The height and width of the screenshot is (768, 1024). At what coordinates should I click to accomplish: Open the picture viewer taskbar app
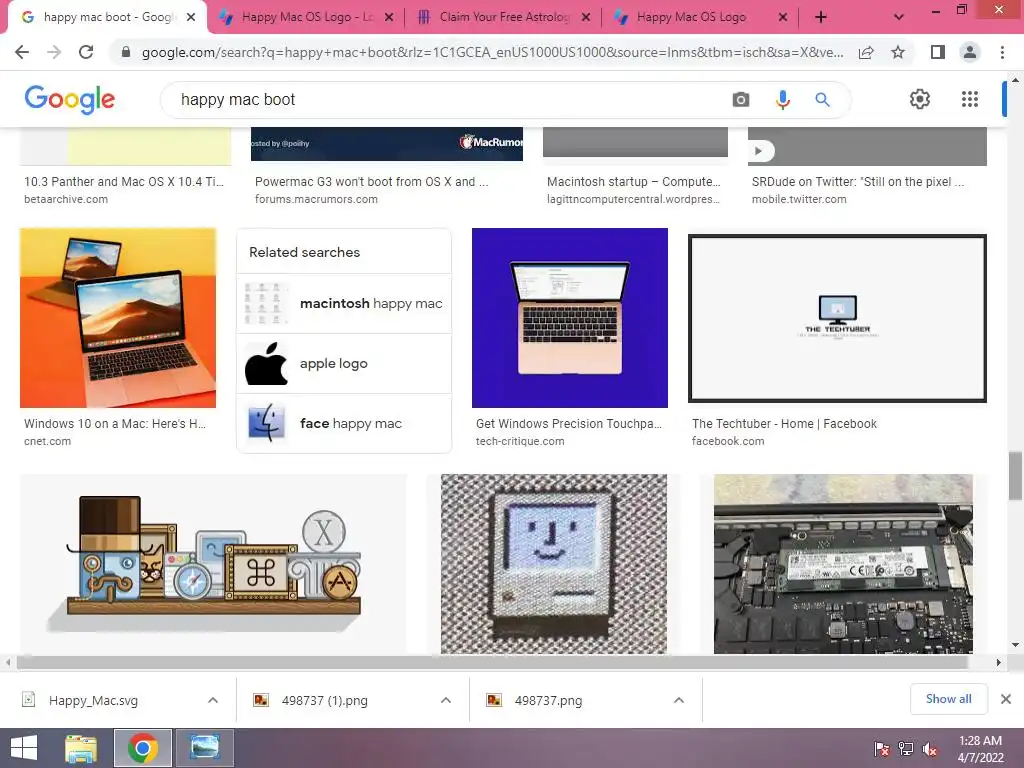click(x=205, y=748)
